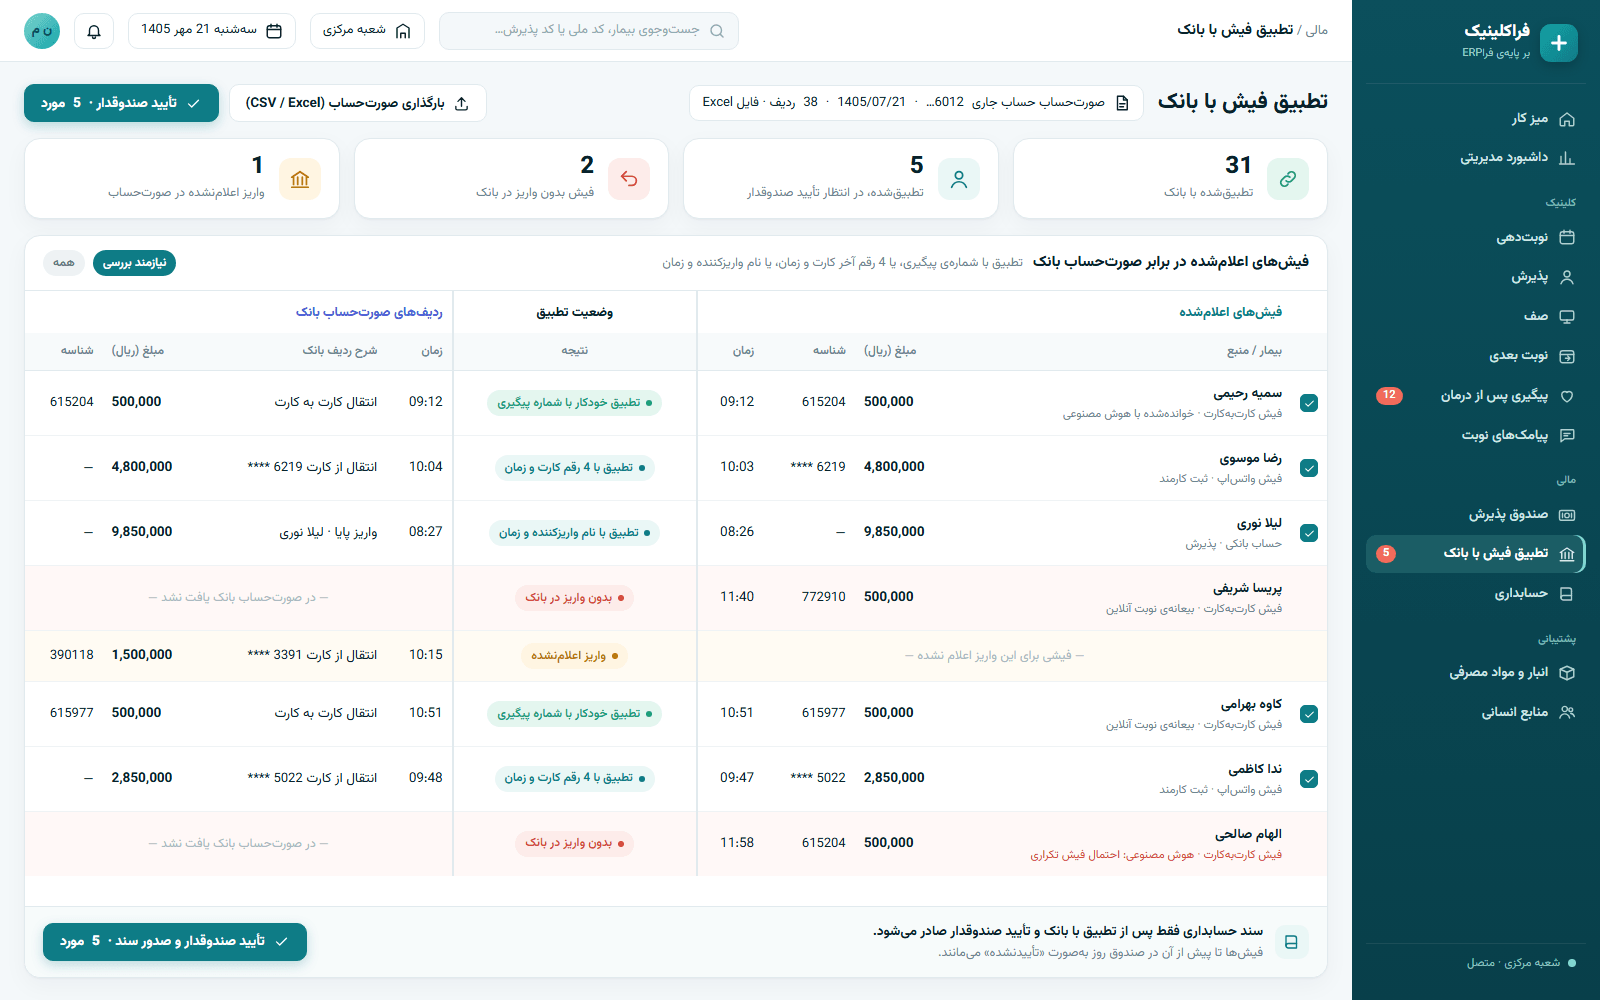1600x1000 pixels.
Task: Click the Faraclinic plus logo icon
Action: pyautogui.click(x=1559, y=43)
